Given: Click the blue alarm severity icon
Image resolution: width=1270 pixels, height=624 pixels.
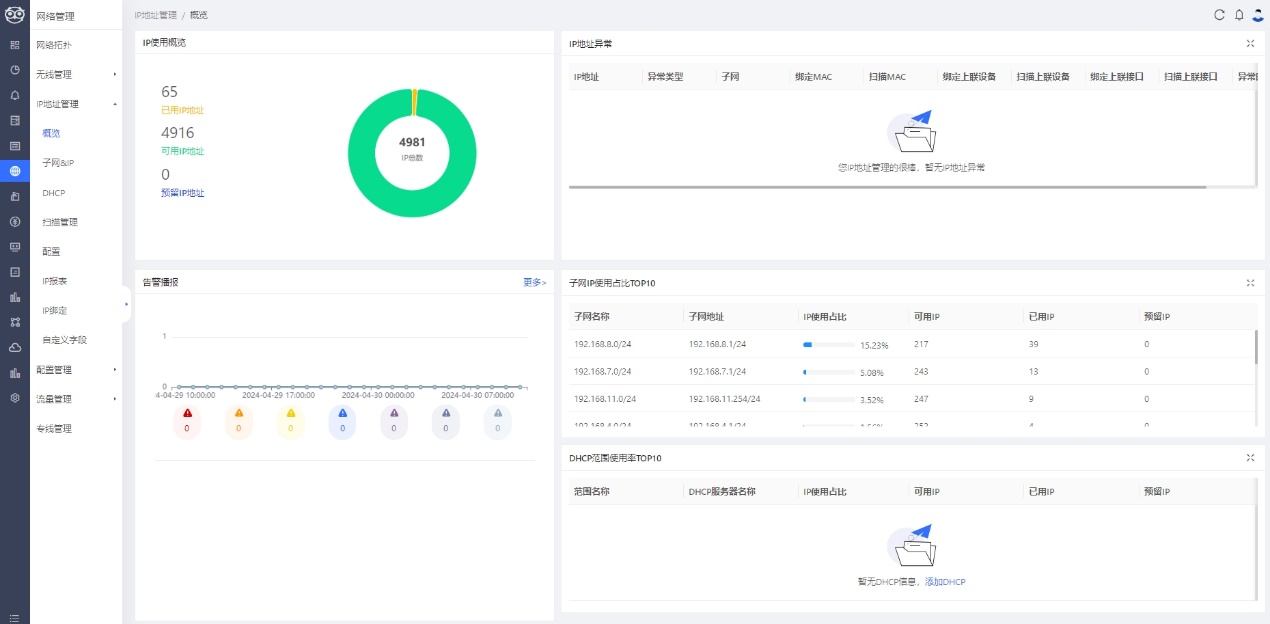Looking at the screenshot, I should coord(342,413).
